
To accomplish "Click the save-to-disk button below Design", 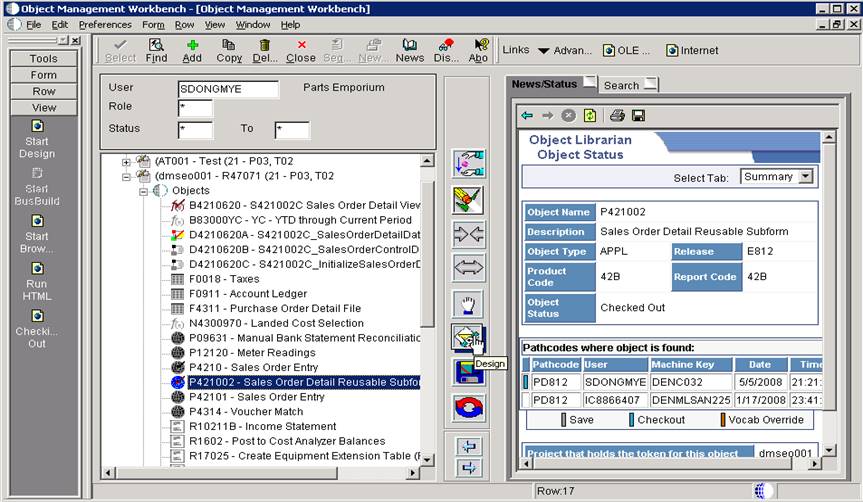I will point(469,372).
